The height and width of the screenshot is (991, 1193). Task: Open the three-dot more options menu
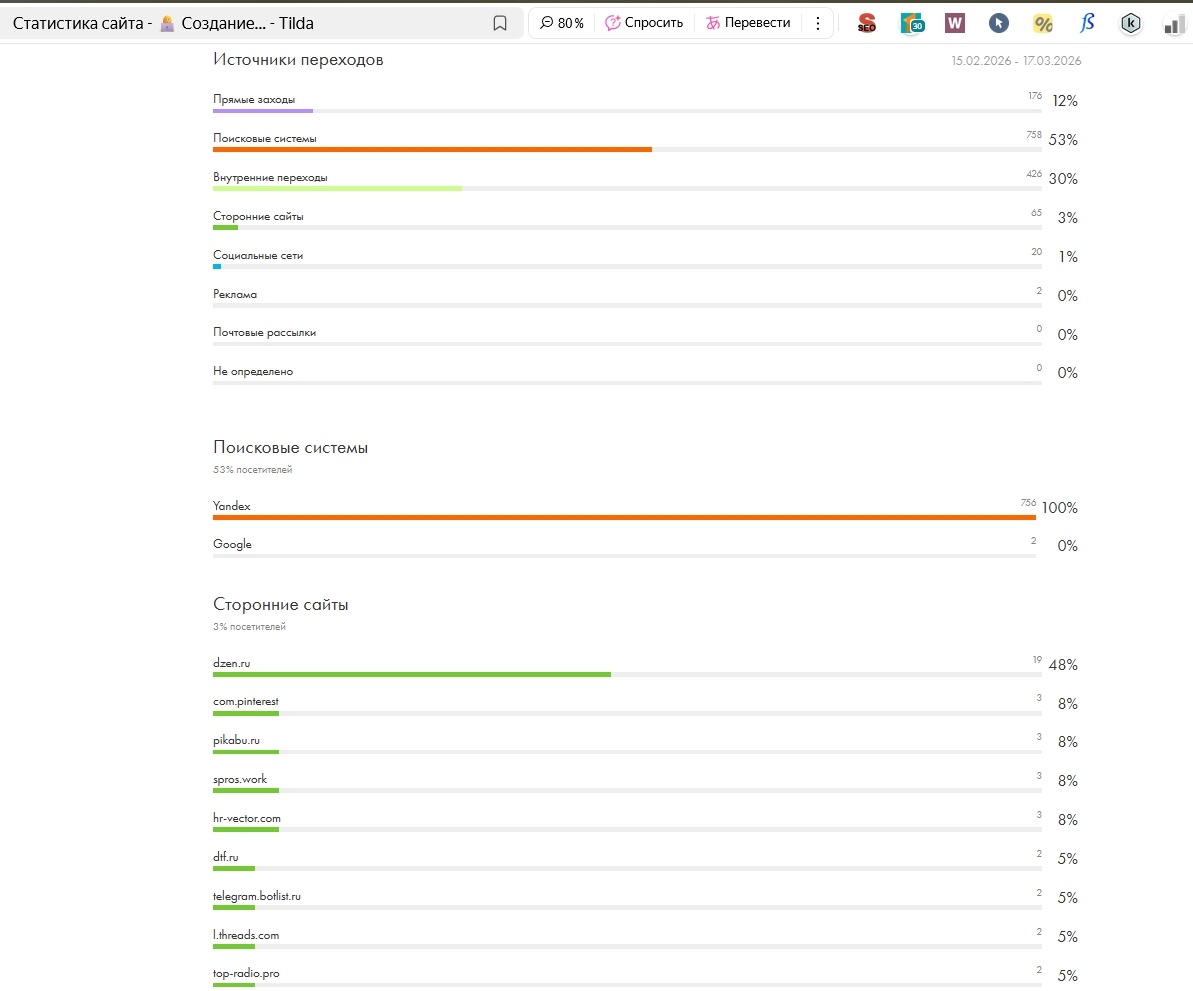pyautogui.click(x=818, y=23)
